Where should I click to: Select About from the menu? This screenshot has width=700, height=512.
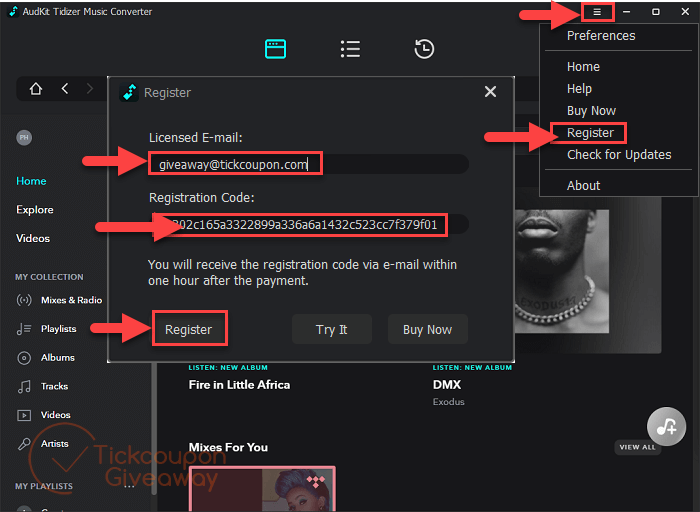pos(583,185)
